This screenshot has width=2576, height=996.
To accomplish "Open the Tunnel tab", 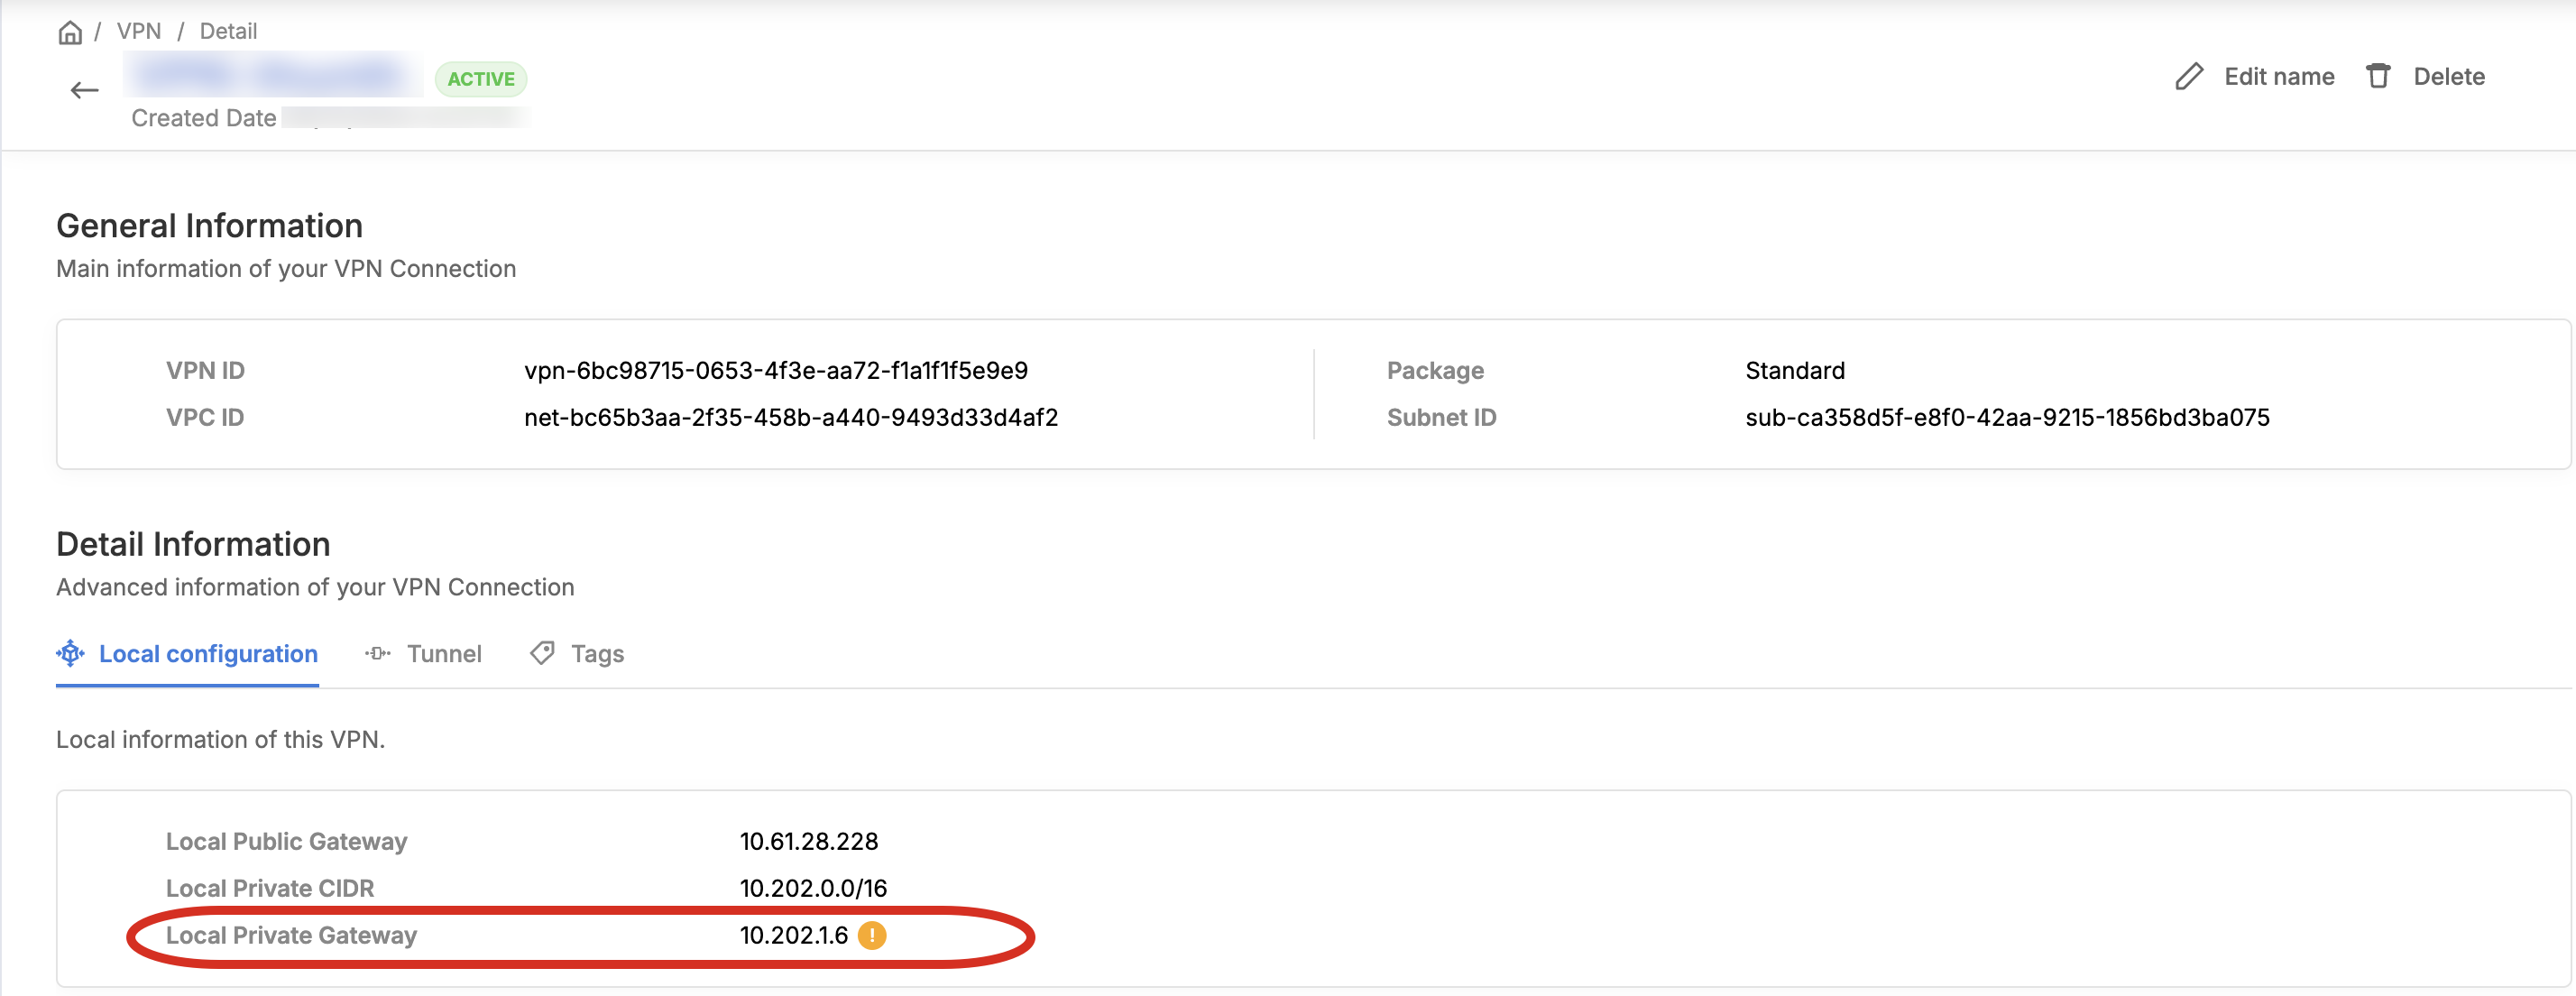I will (x=443, y=654).
